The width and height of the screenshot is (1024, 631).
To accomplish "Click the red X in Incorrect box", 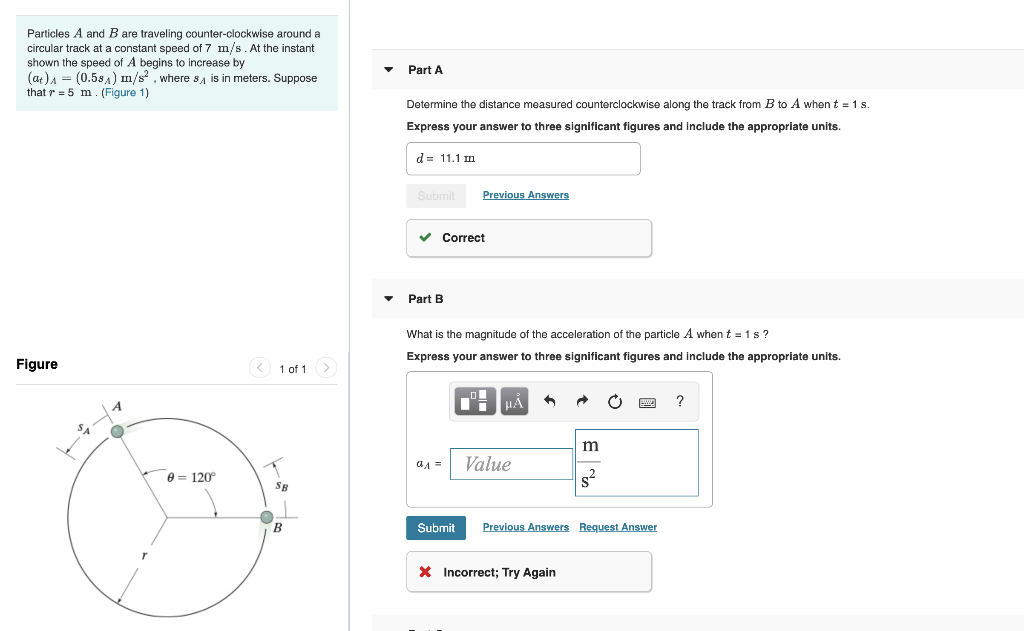I will pyautogui.click(x=425, y=571).
